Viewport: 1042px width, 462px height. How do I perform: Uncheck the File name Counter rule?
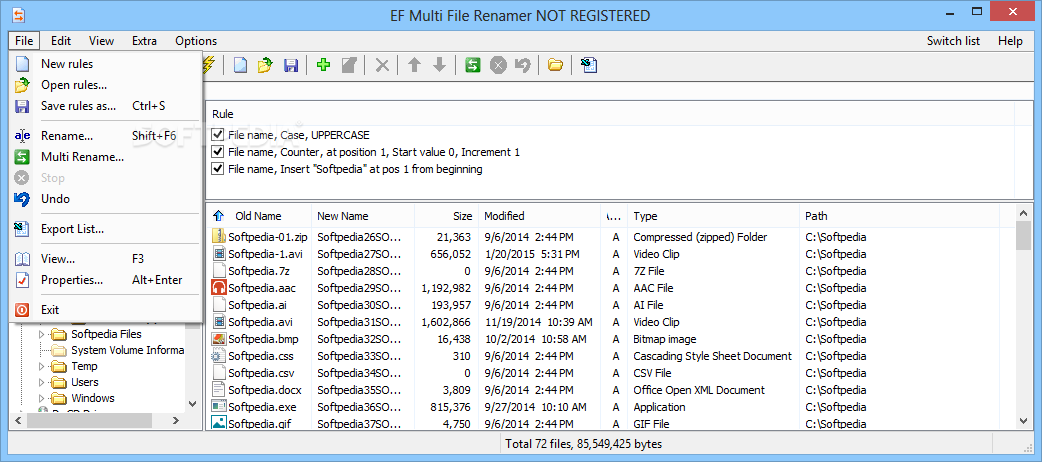217,152
